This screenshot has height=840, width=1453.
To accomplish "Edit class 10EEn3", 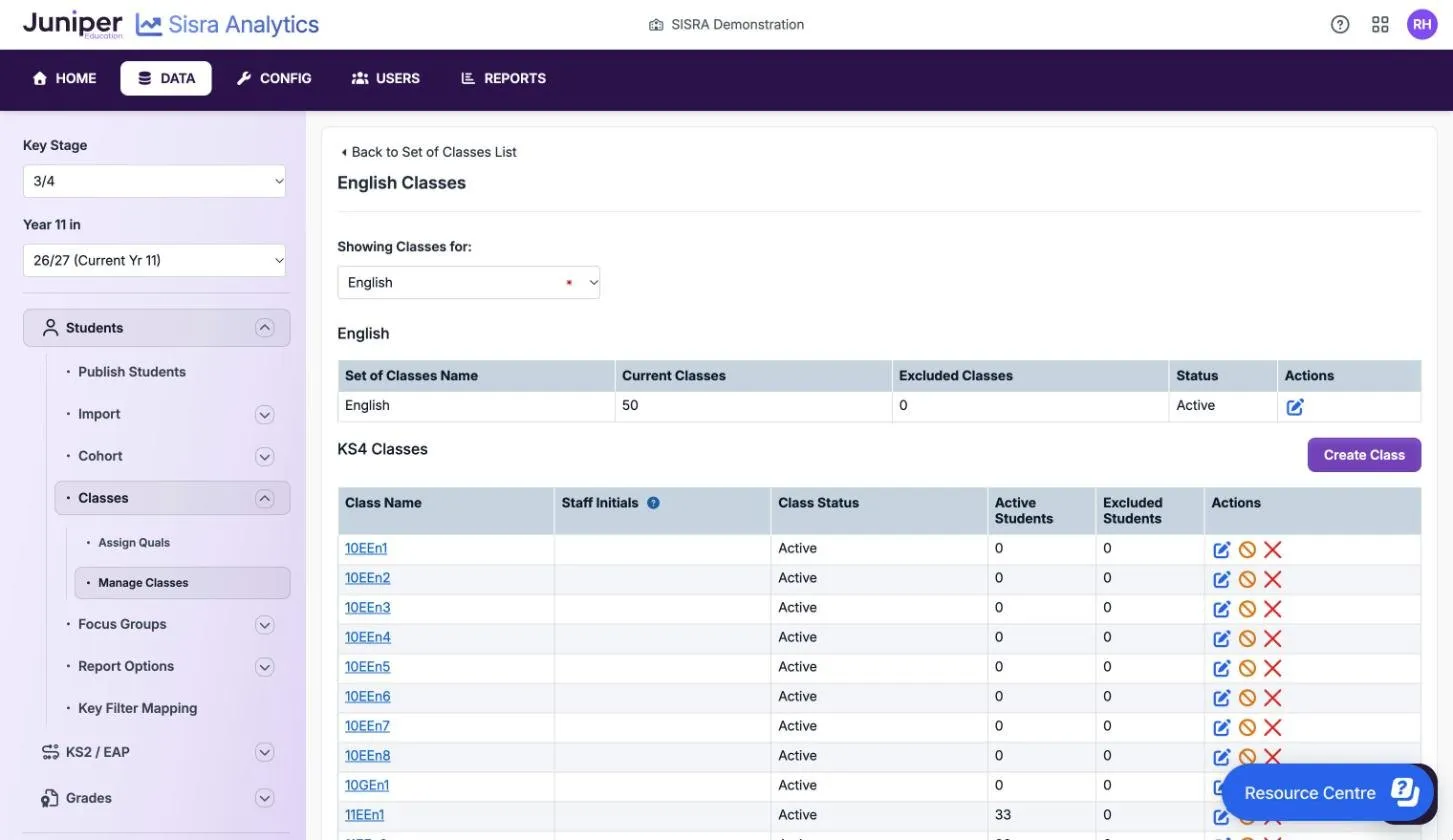I will tap(1221, 609).
